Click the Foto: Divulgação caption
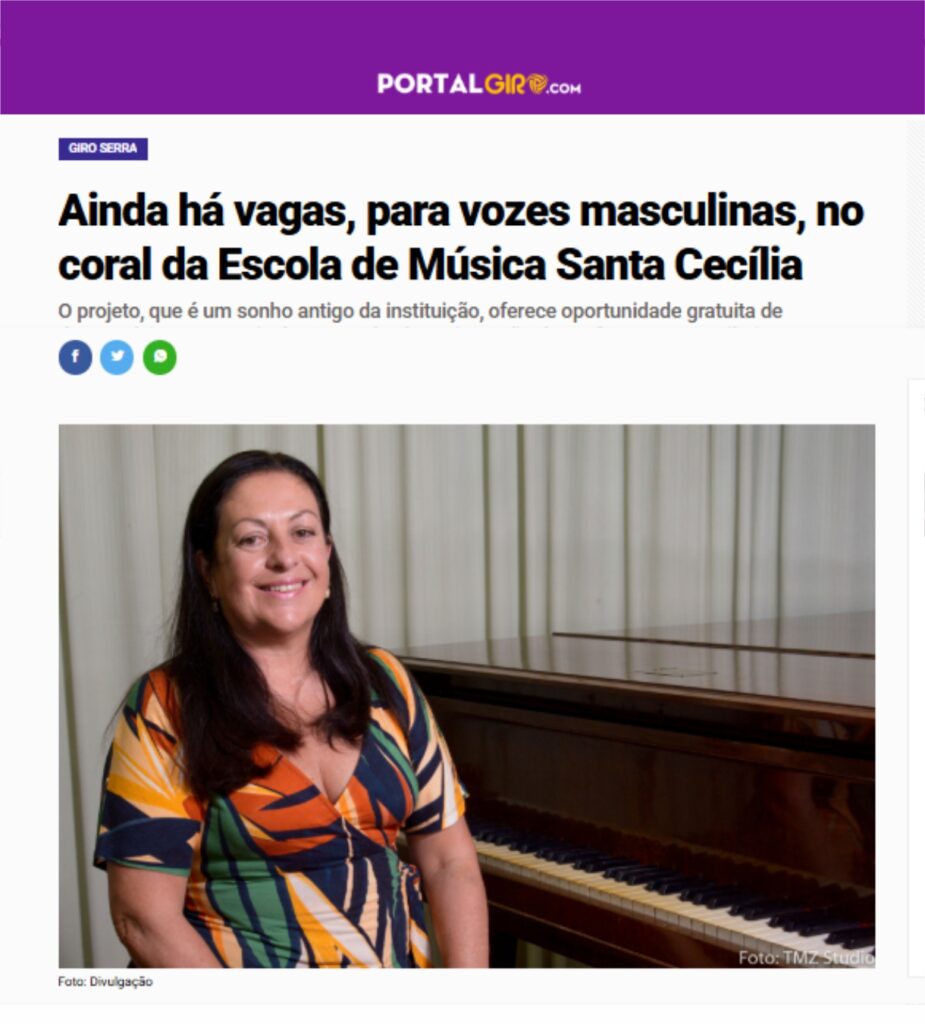 (x=105, y=982)
